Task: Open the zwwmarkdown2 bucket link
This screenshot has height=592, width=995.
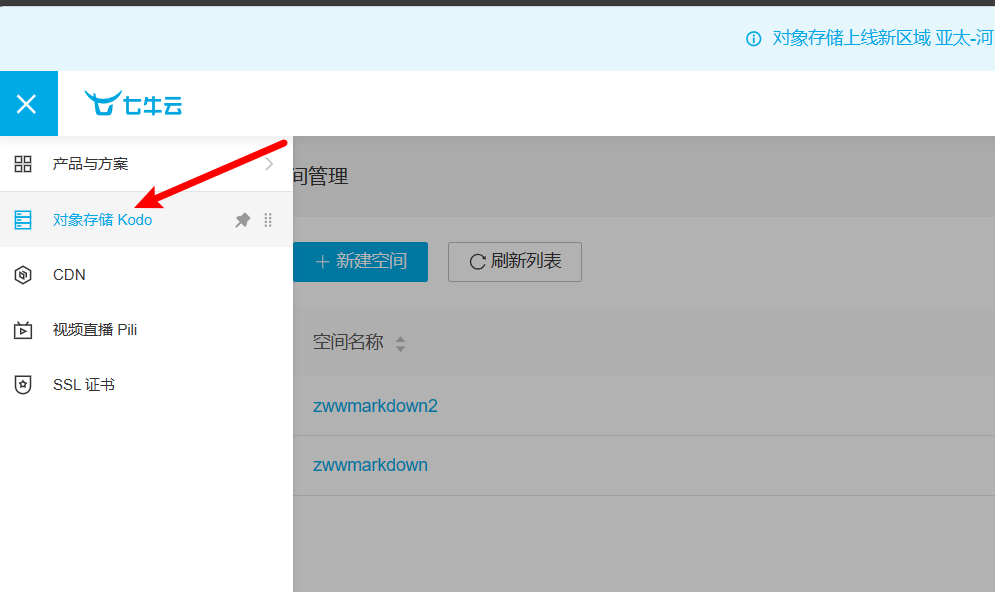Action: tap(375, 406)
